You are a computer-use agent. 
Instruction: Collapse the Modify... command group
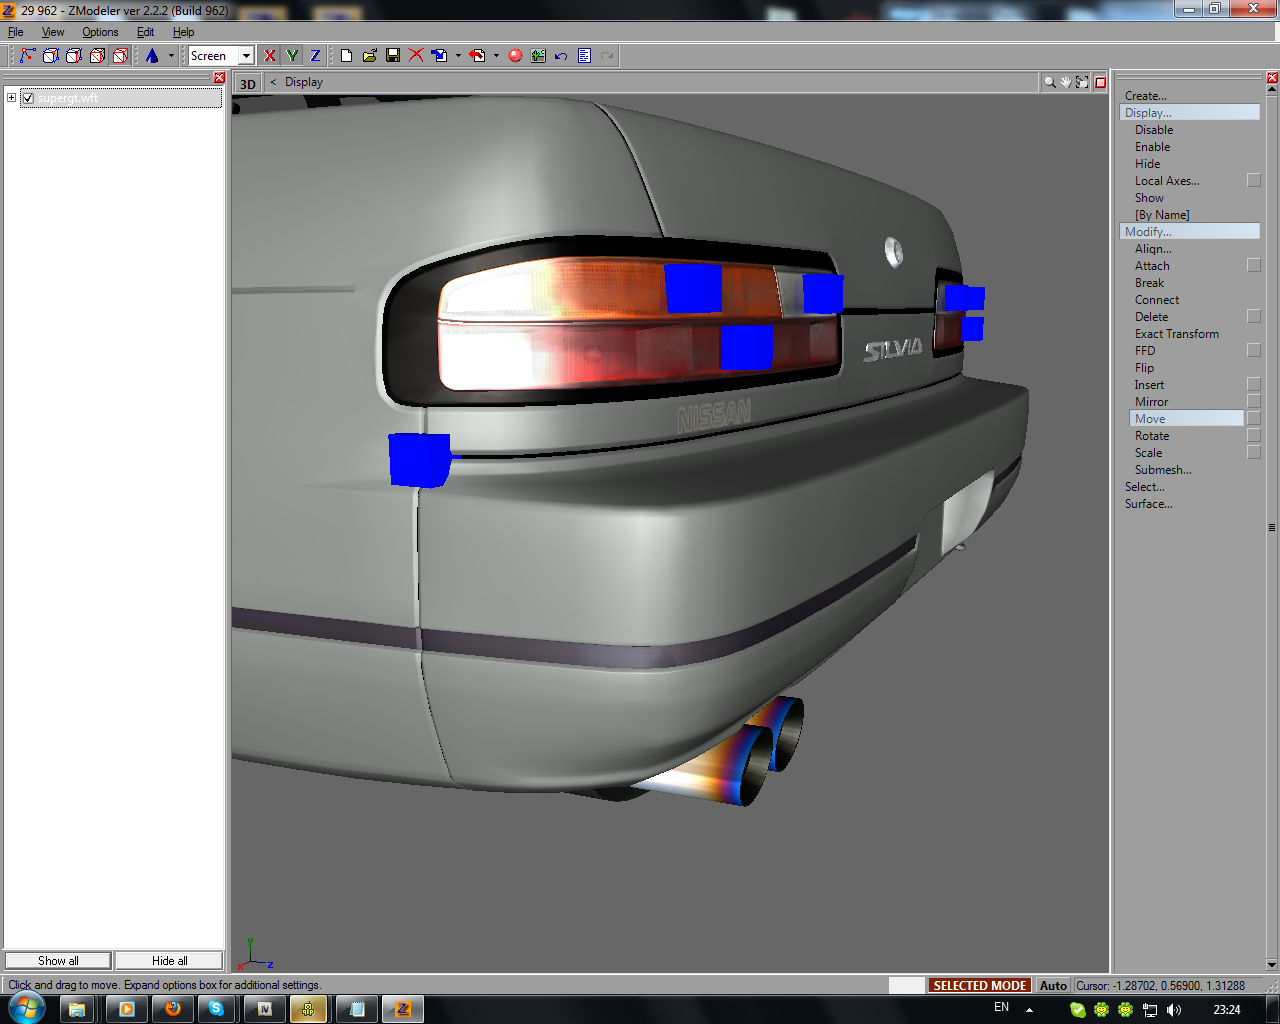[1189, 232]
